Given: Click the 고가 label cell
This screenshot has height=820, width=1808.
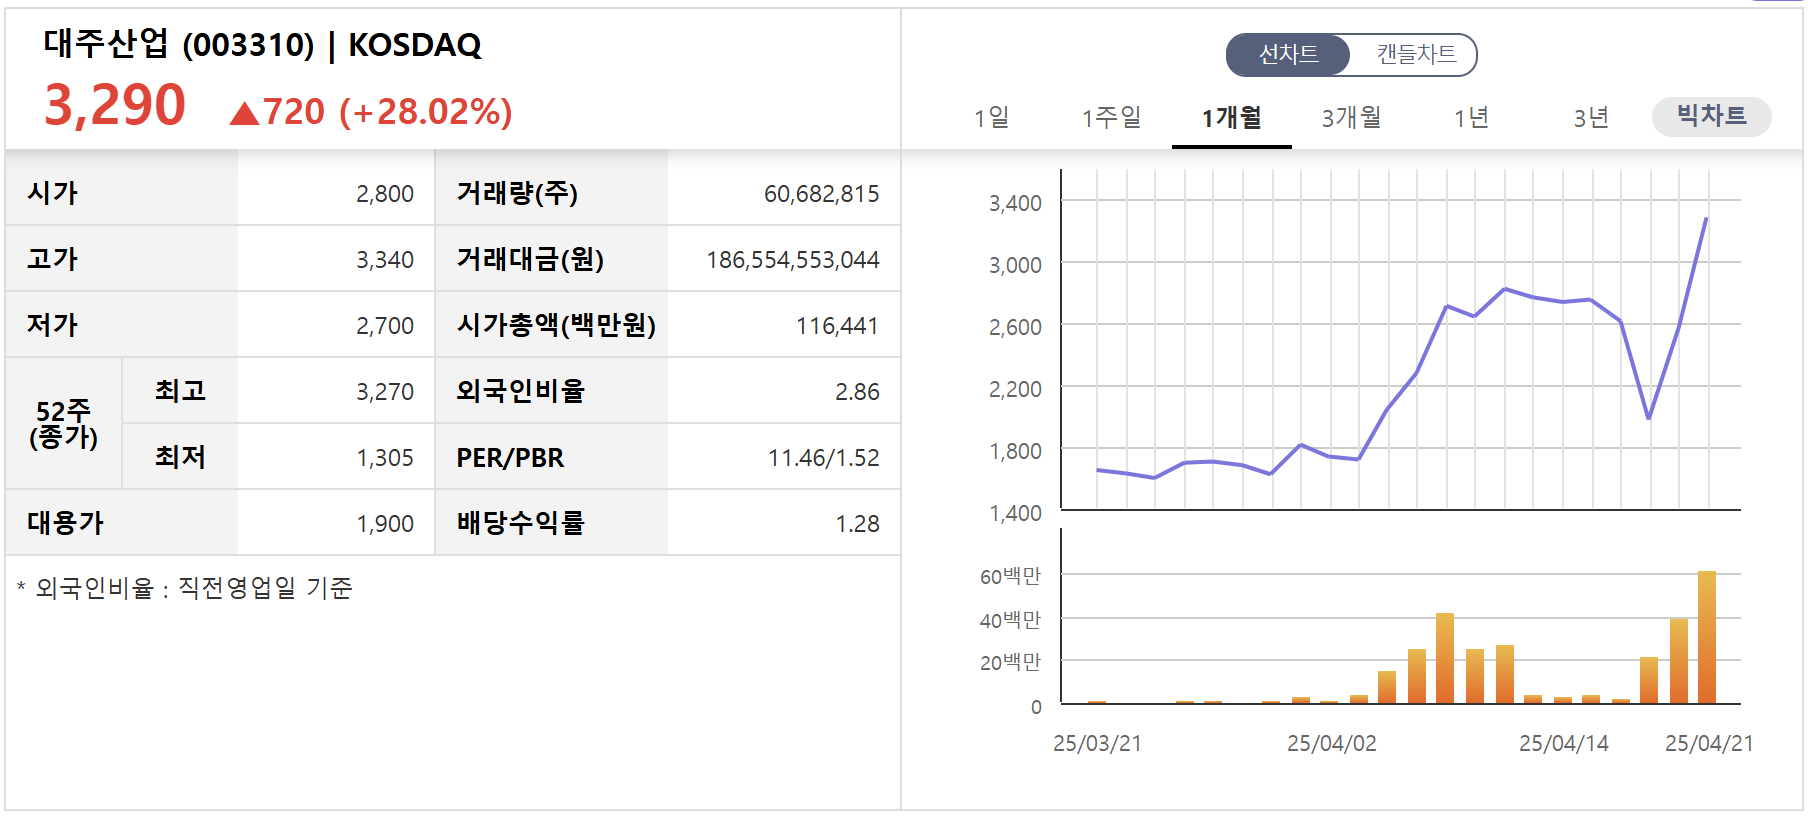Looking at the screenshot, I should tap(121, 259).
